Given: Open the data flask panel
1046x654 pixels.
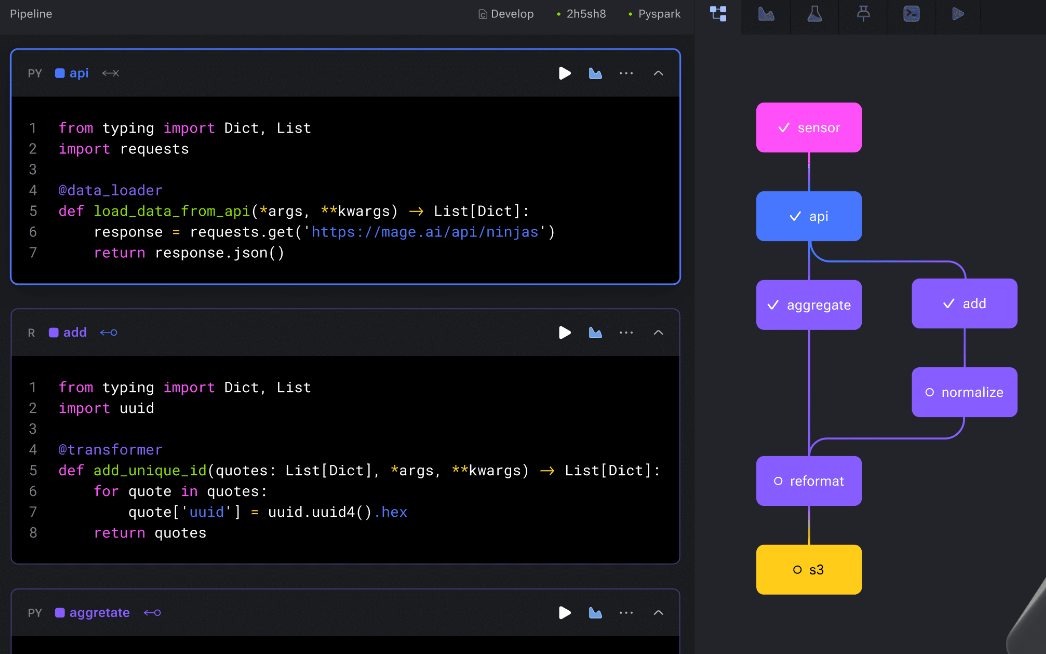Looking at the screenshot, I should (x=814, y=14).
